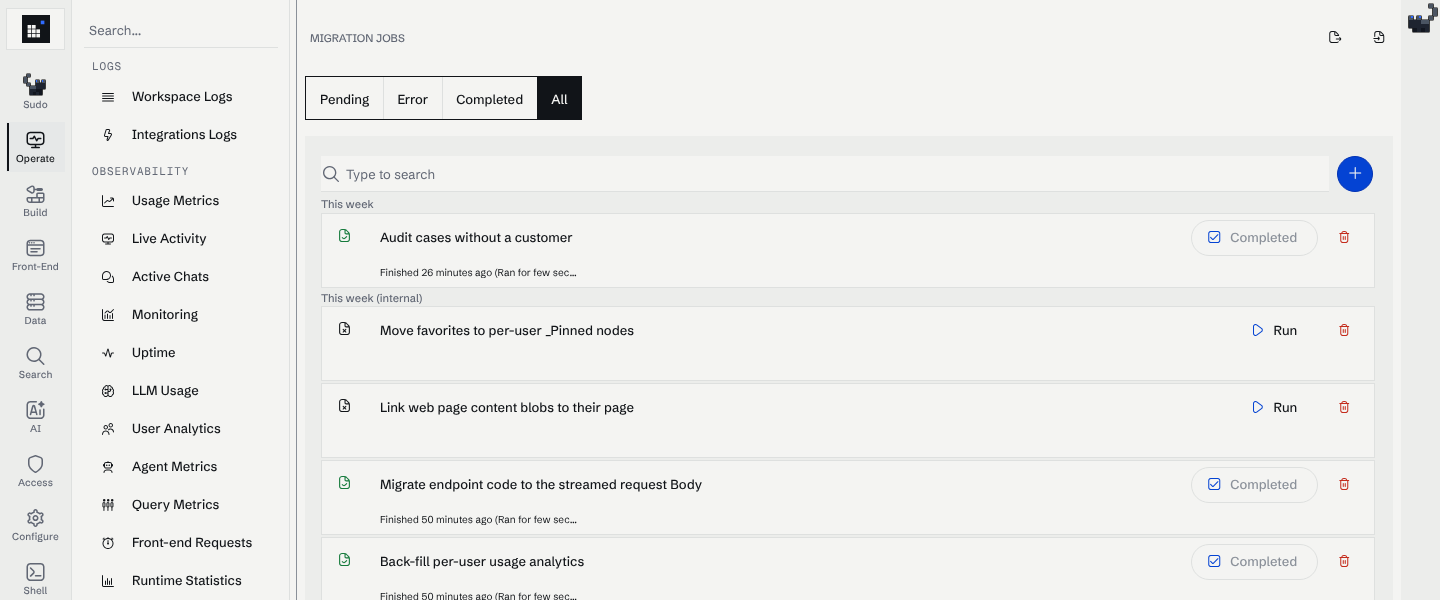The height and width of the screenshot is (600, 1440).
Task: Click the avatar icon at top right
Action: pyautogui.click(x=1420, y=18)
